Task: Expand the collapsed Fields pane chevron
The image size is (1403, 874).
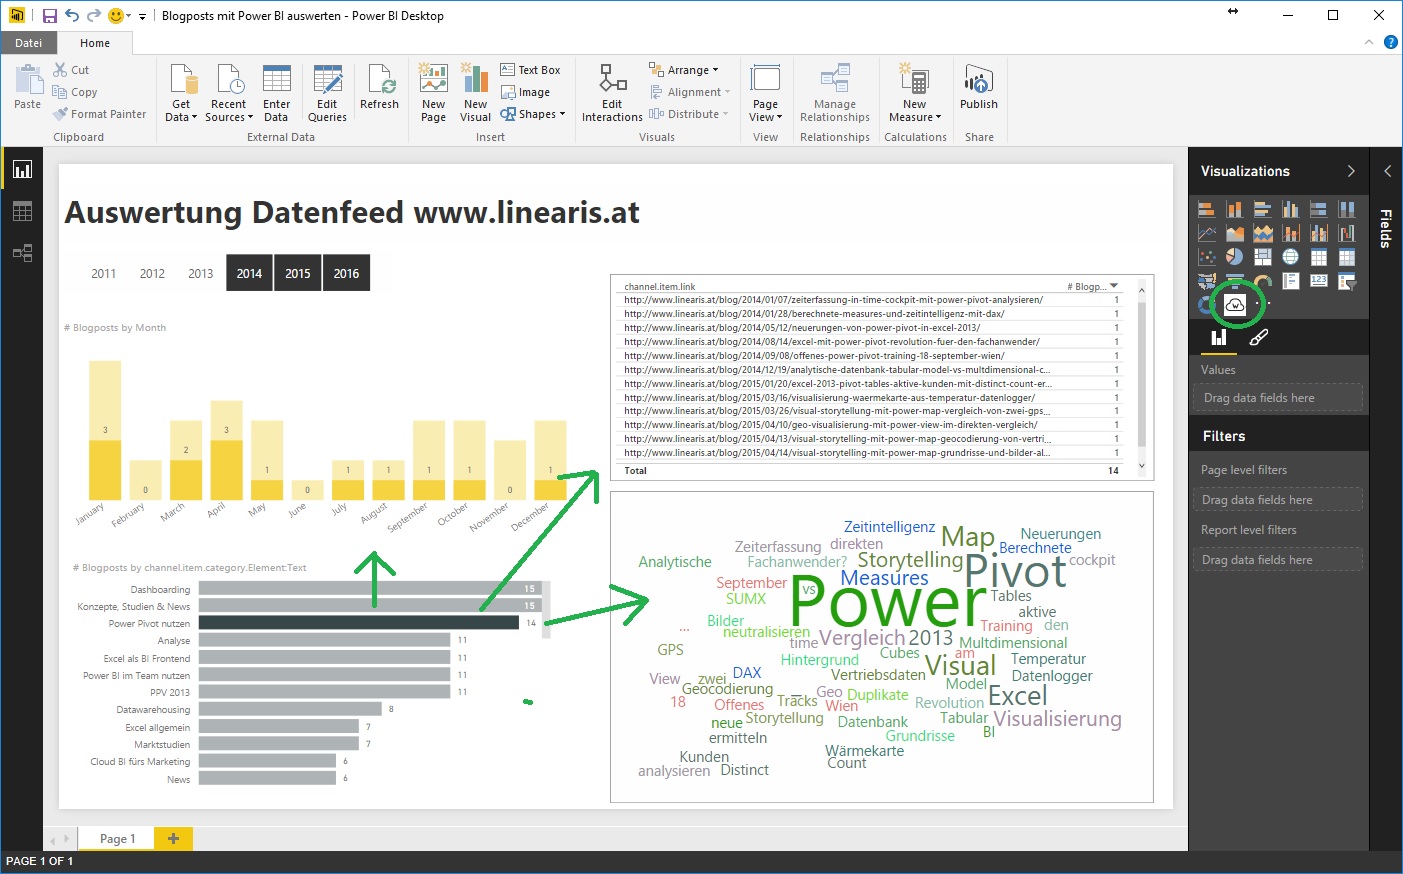Action: [1387, 171]
